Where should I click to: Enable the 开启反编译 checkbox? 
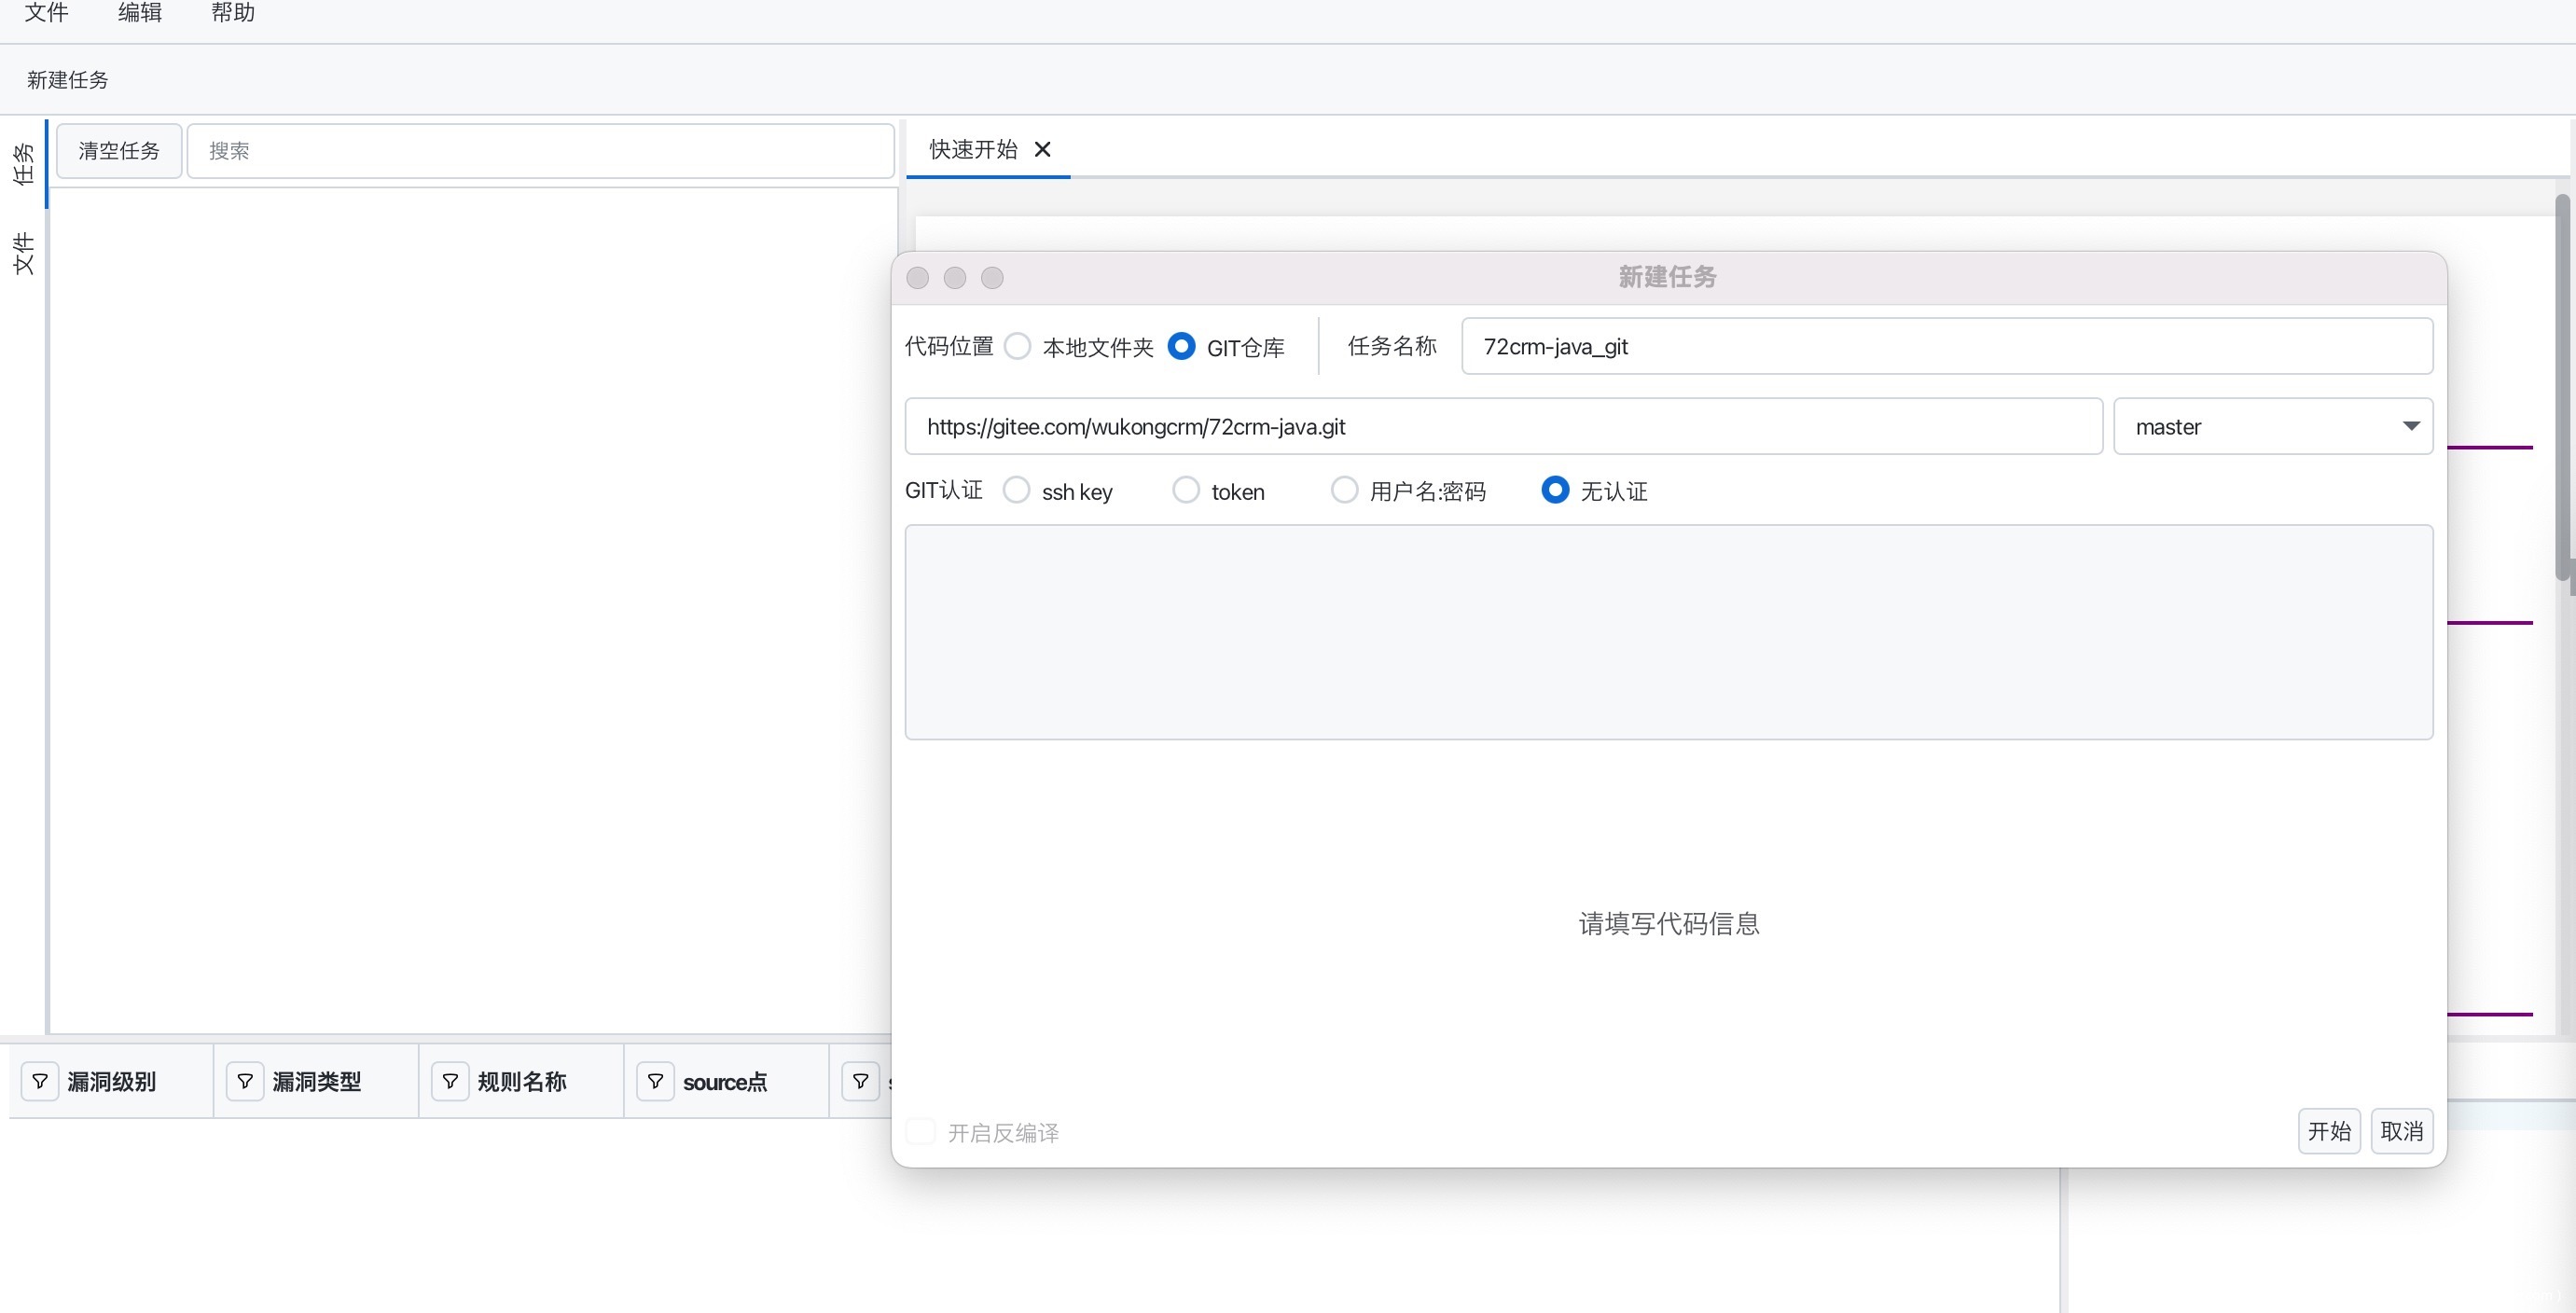click(921, 1131)
